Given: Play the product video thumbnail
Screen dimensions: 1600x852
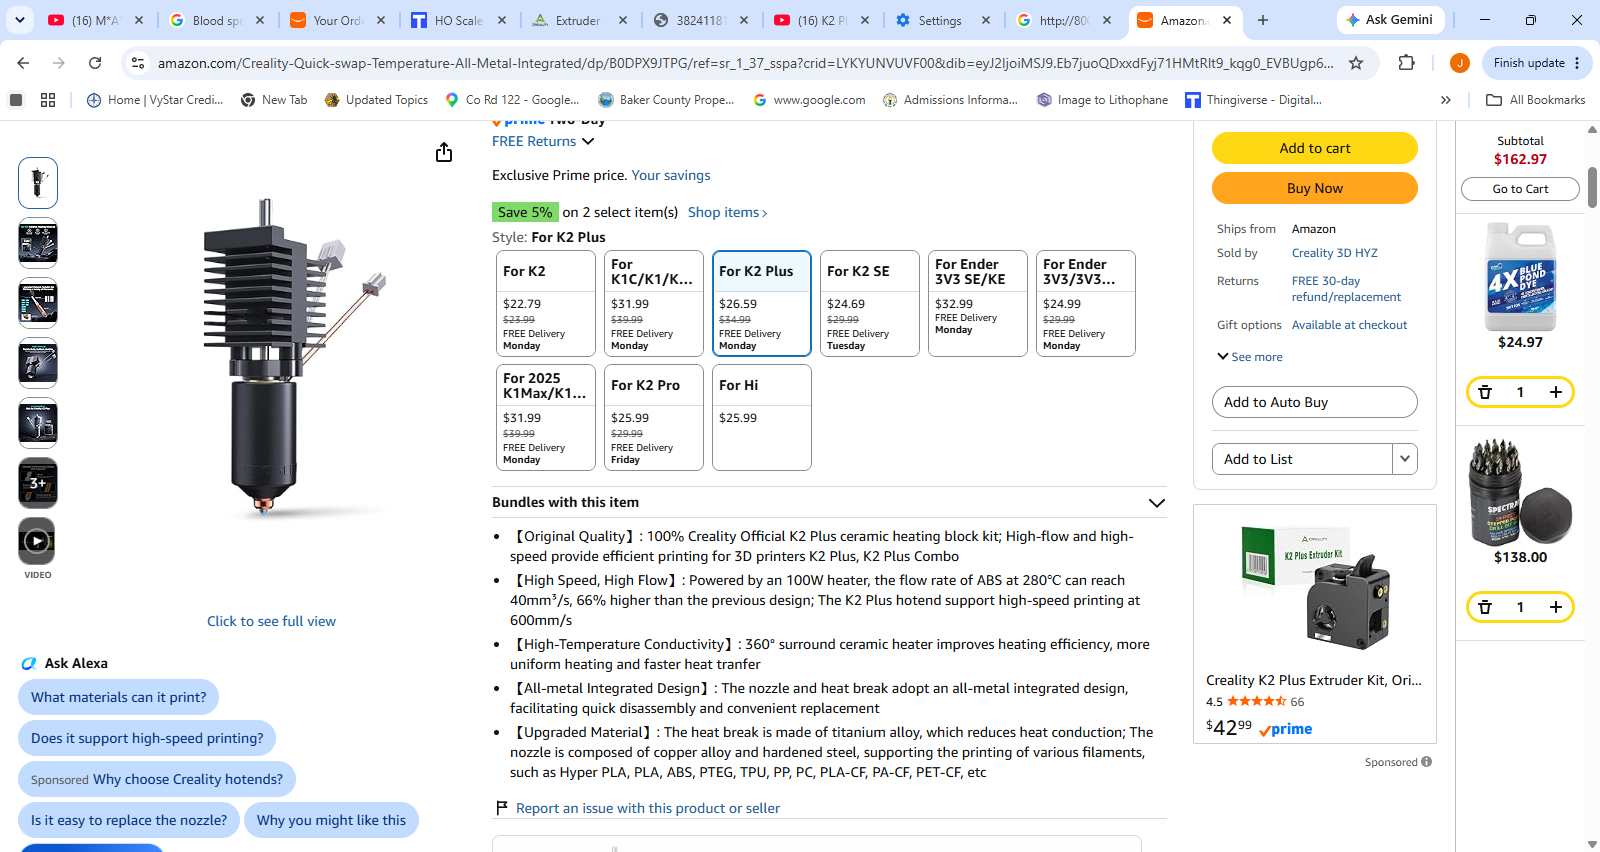Looking at the screenshot, I should click(x=38, y=542).
